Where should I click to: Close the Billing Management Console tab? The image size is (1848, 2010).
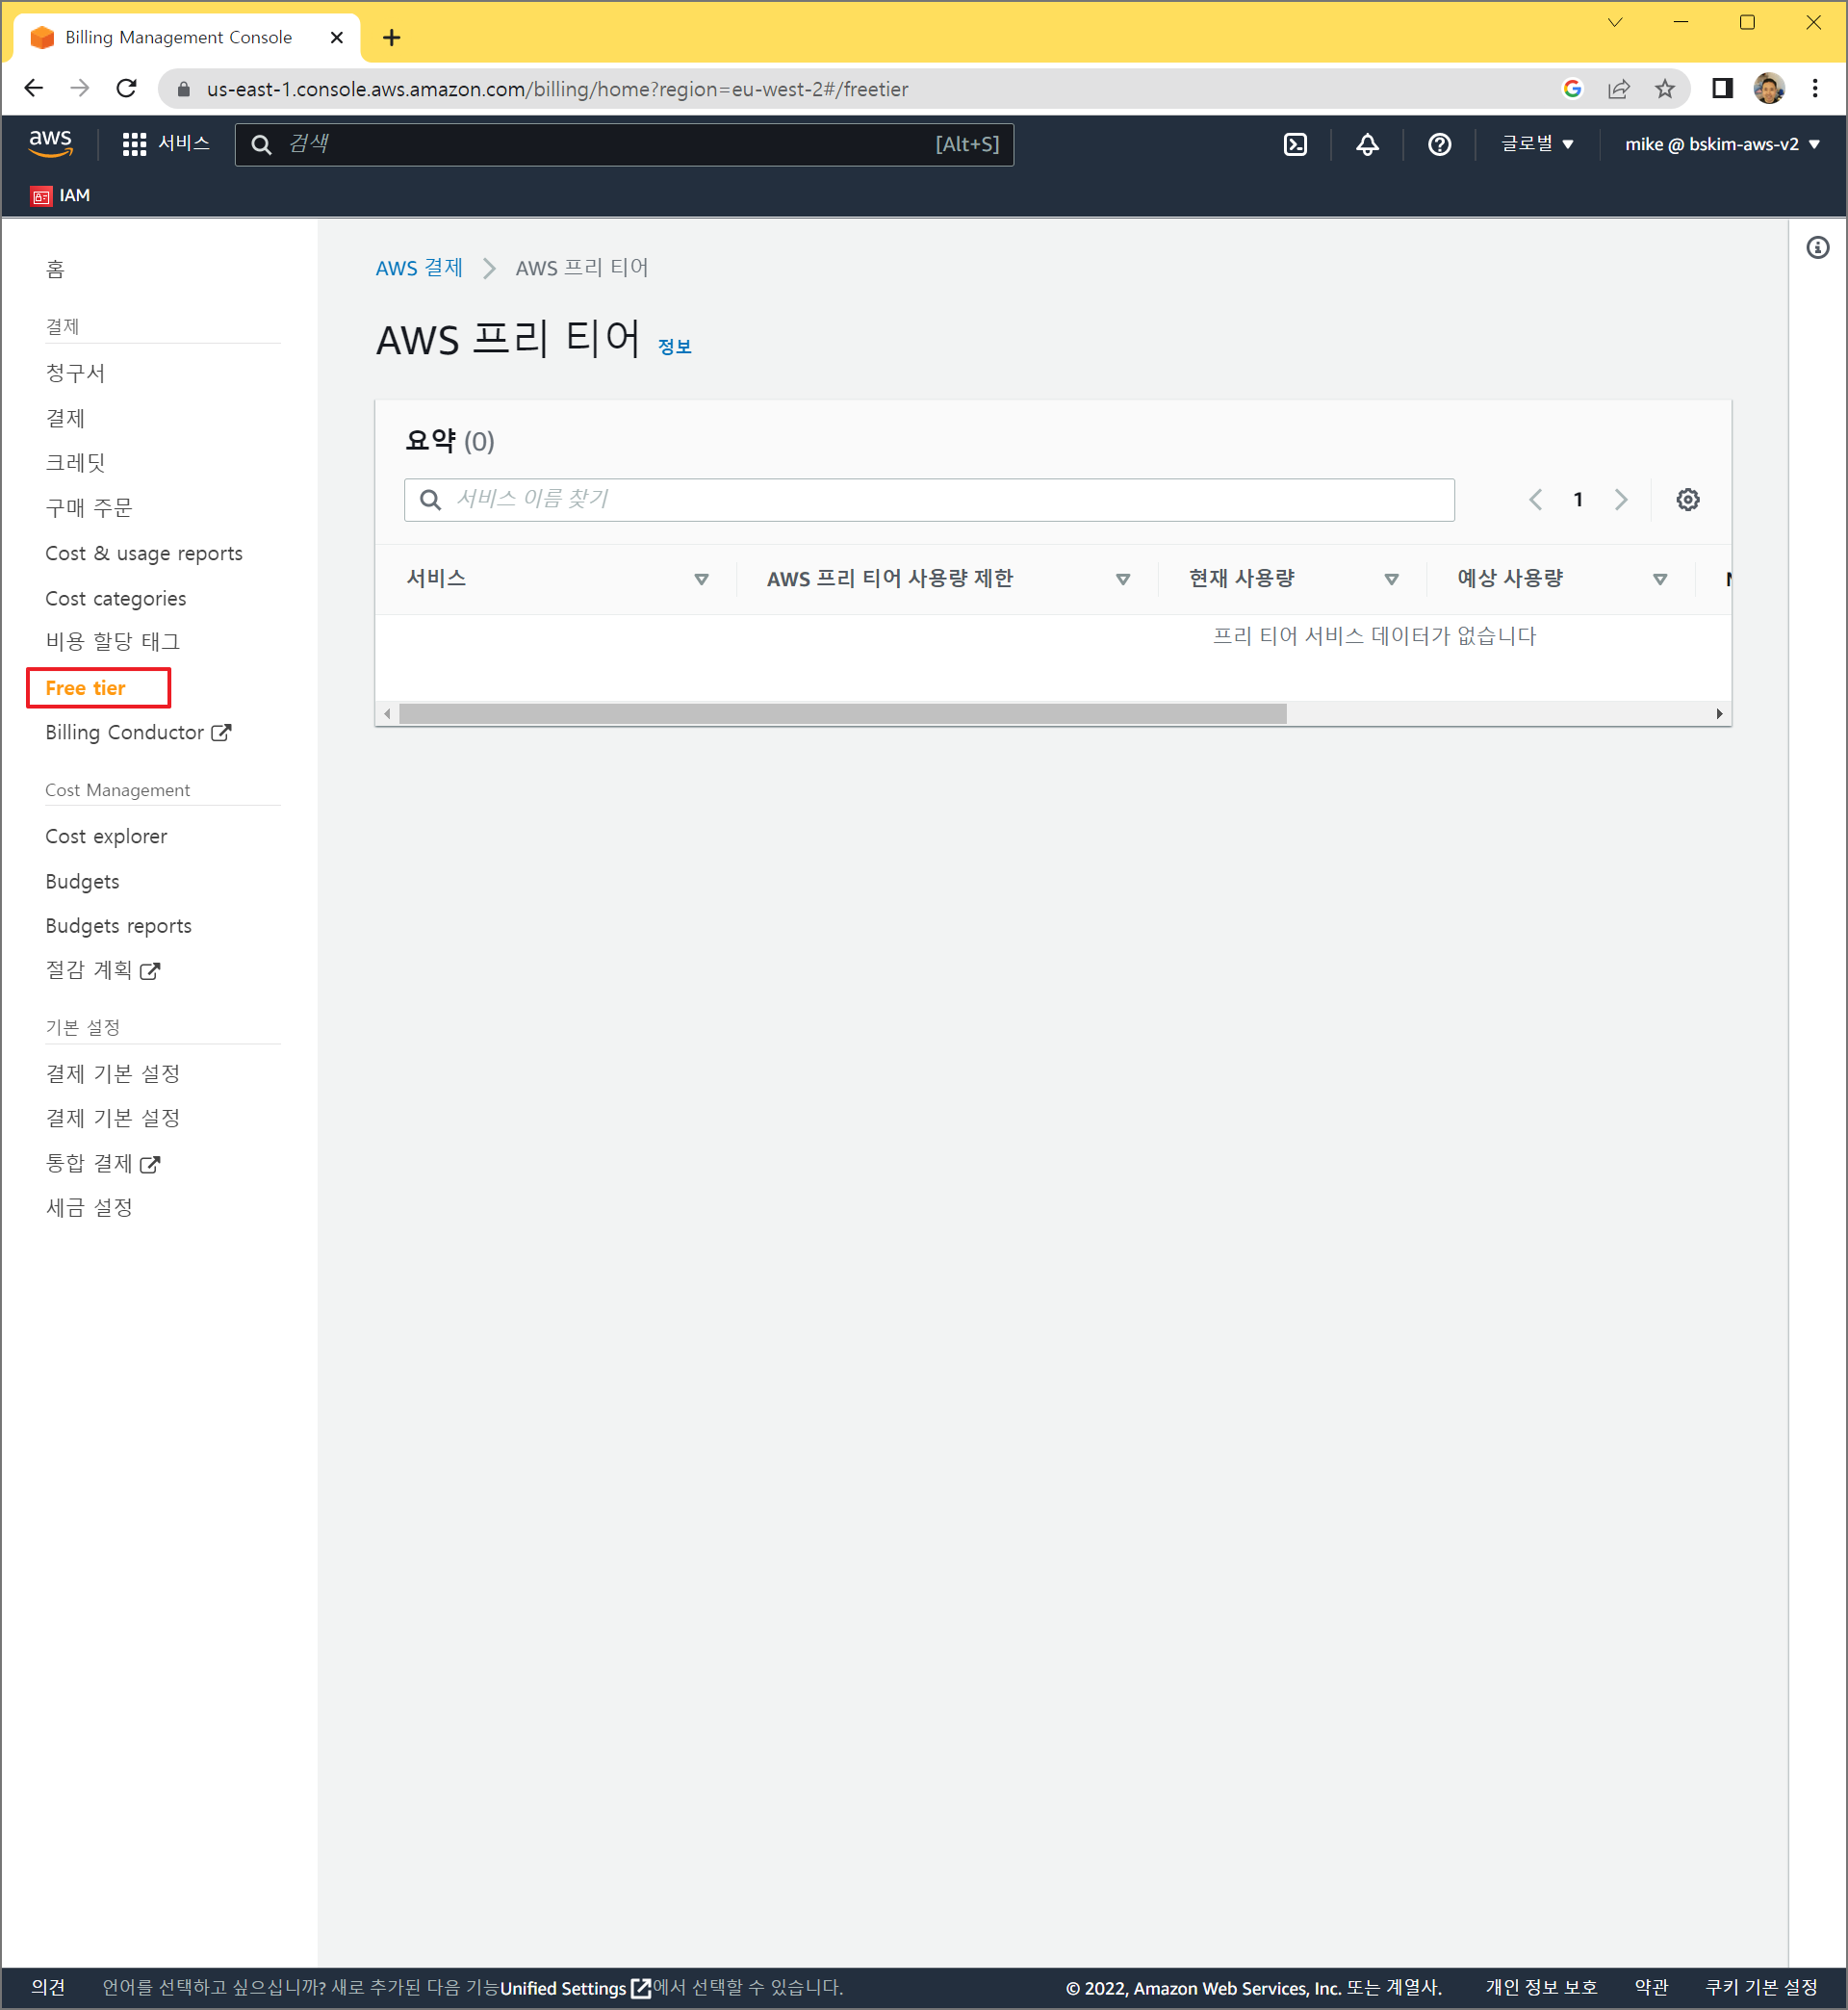(336, 38)
